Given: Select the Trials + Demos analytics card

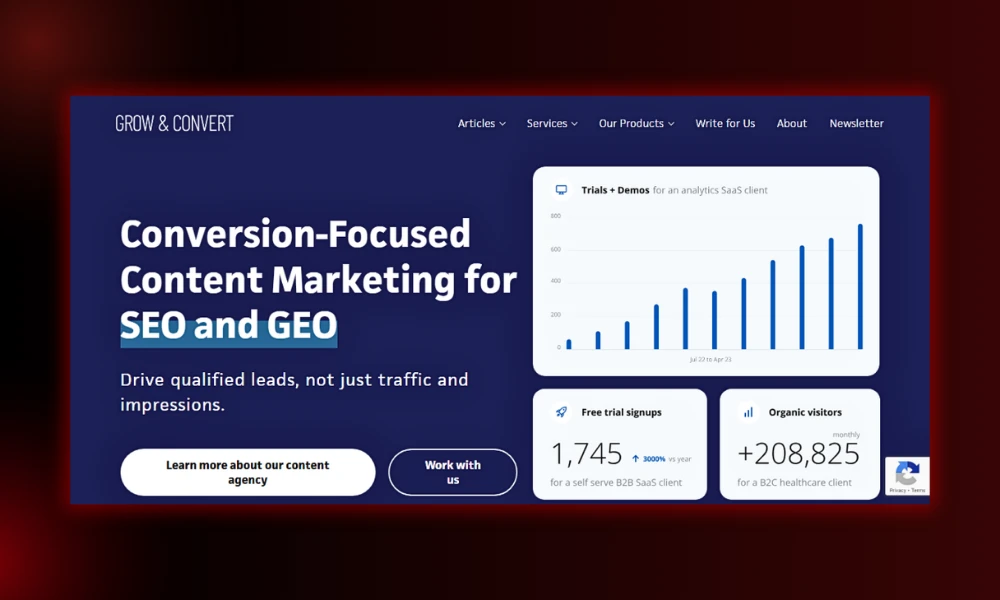Looking at the screenshot, I should [706, 270].
